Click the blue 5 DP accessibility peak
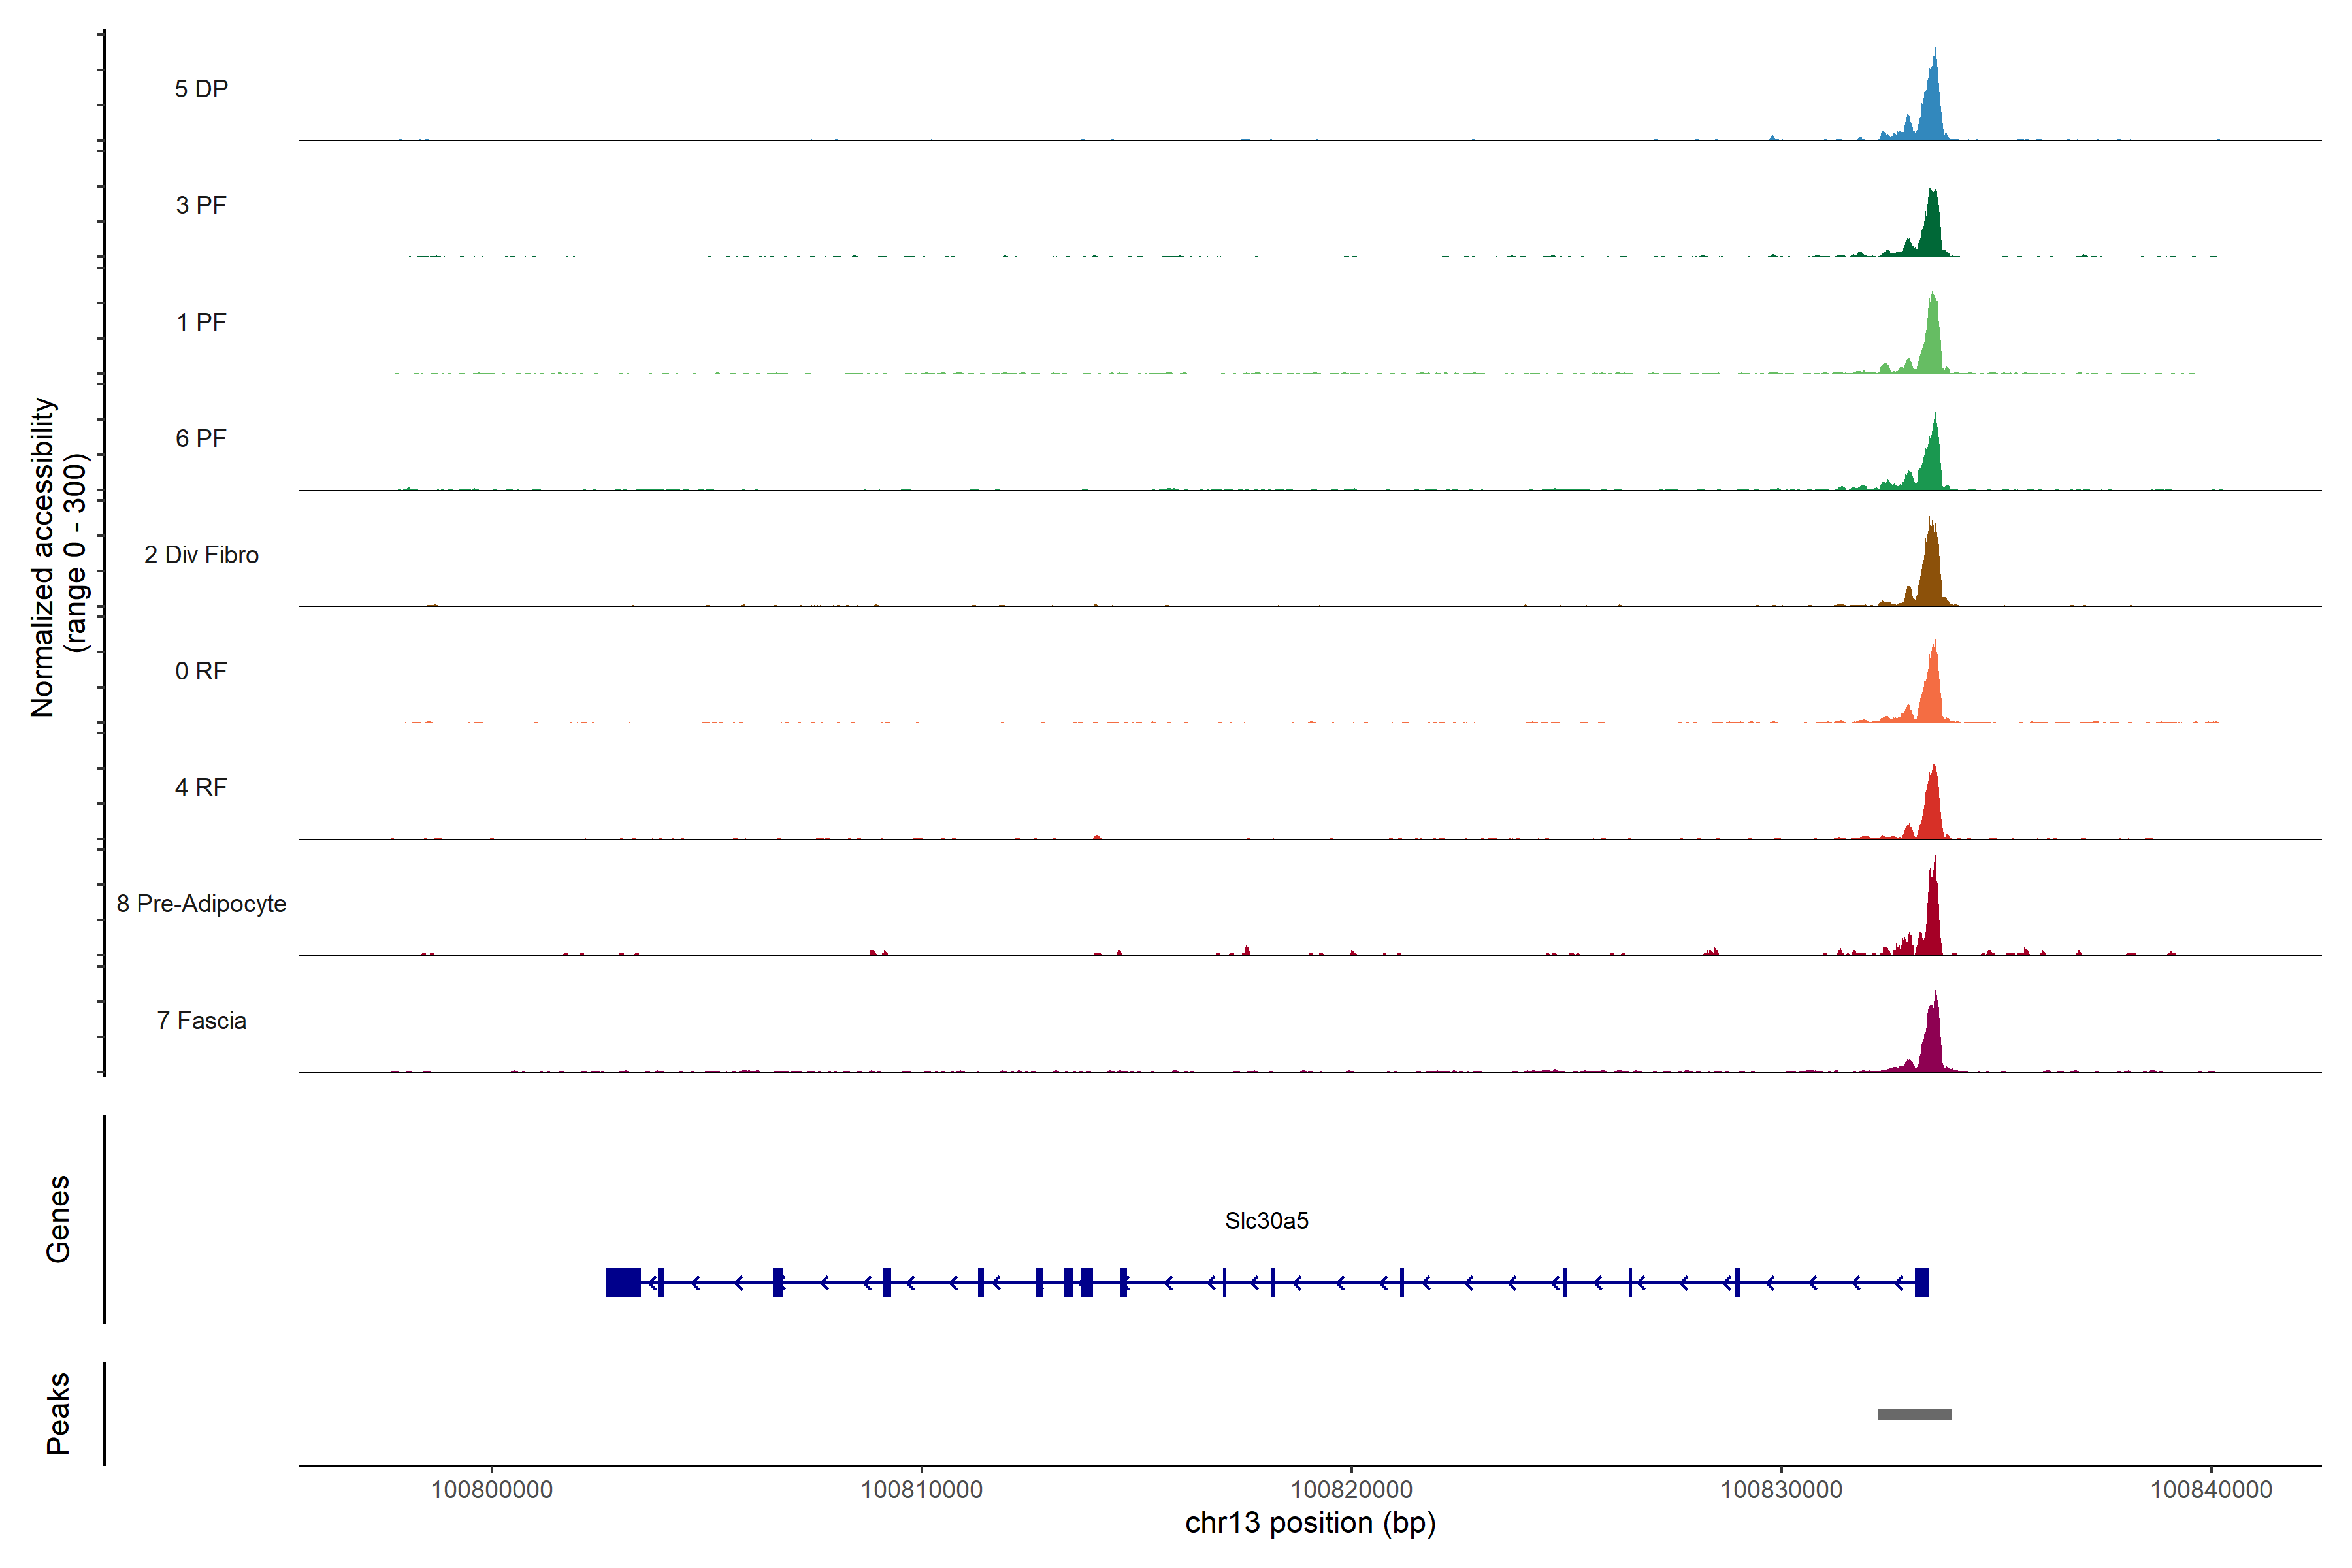The width and height of the screenshot is (2352, 1568). click(x=1933, y=110)
